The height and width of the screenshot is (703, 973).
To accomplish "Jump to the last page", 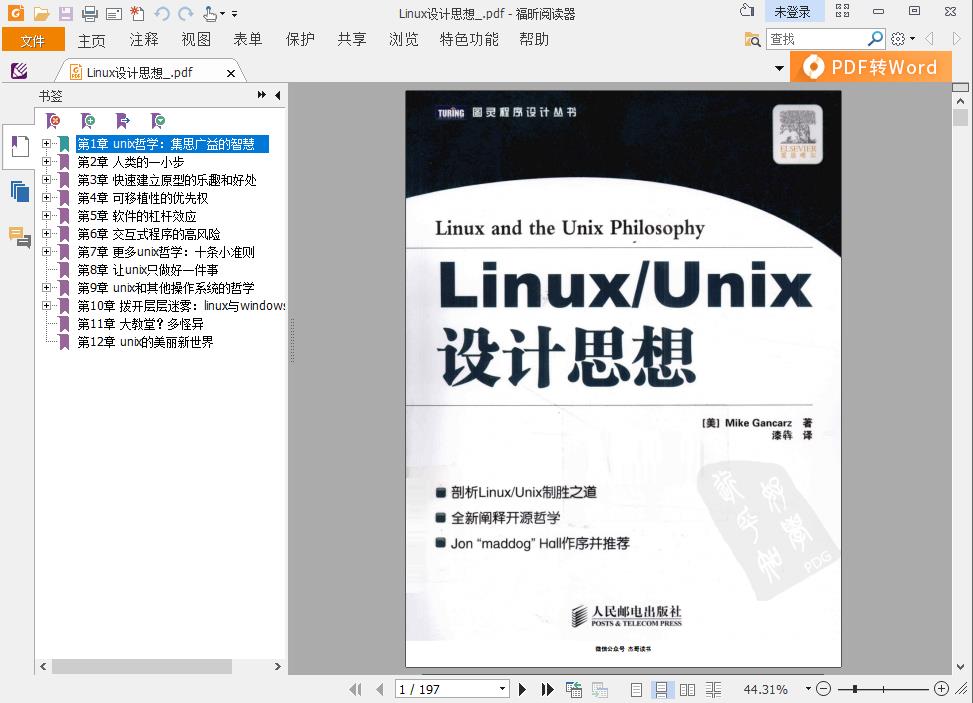I will pyautogui.click(x=547, y=689).
